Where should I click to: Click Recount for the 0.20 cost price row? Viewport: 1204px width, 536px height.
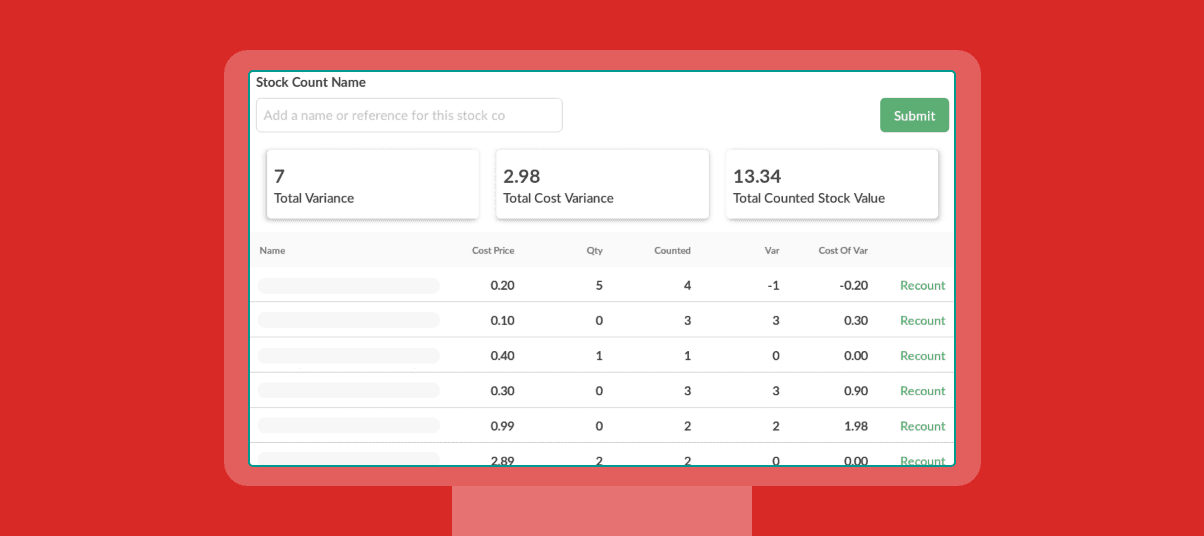[x=922, y=285]
